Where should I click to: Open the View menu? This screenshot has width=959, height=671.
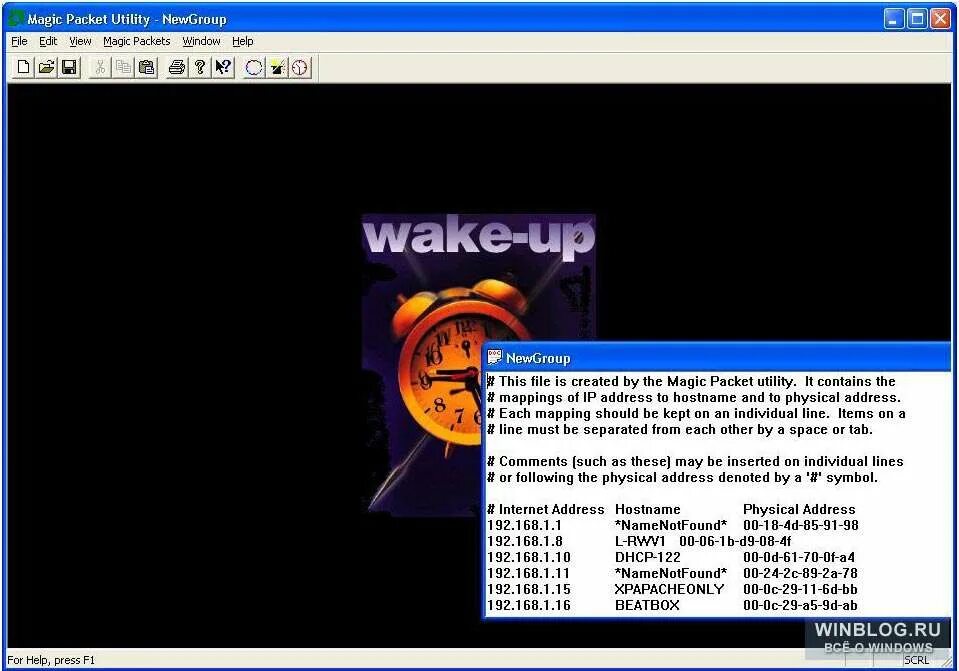click(x=79, y=41)
